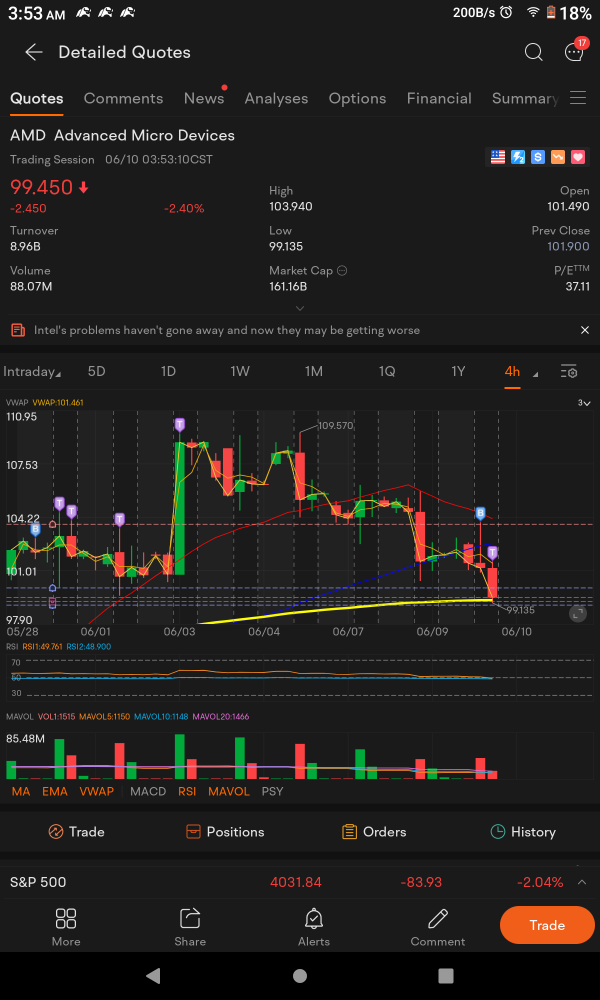Tap the news document icon in the banner

(x=18, y=330)
